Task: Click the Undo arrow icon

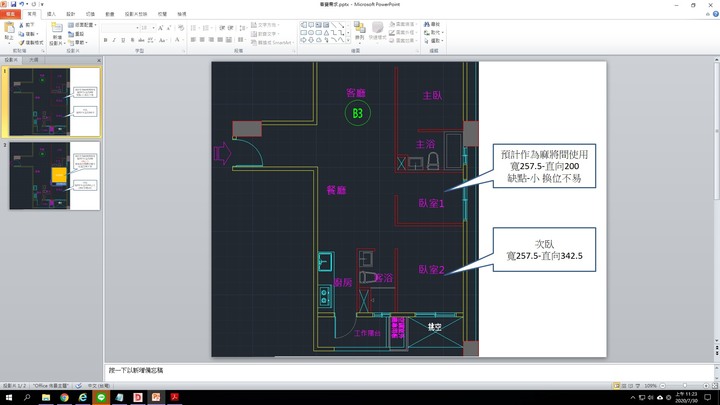Action: [x=22, y=4]
